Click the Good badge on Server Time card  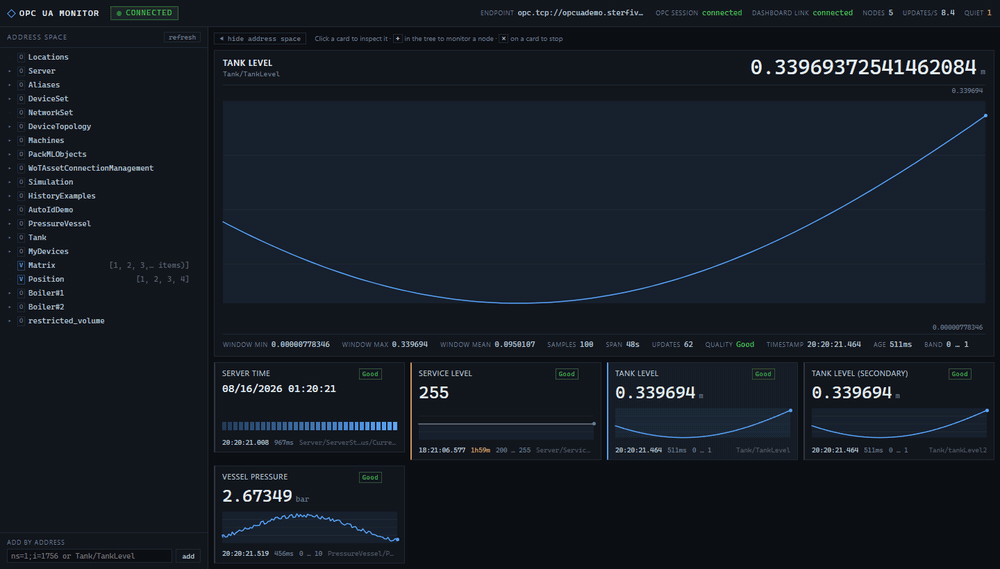coord(370,374)
